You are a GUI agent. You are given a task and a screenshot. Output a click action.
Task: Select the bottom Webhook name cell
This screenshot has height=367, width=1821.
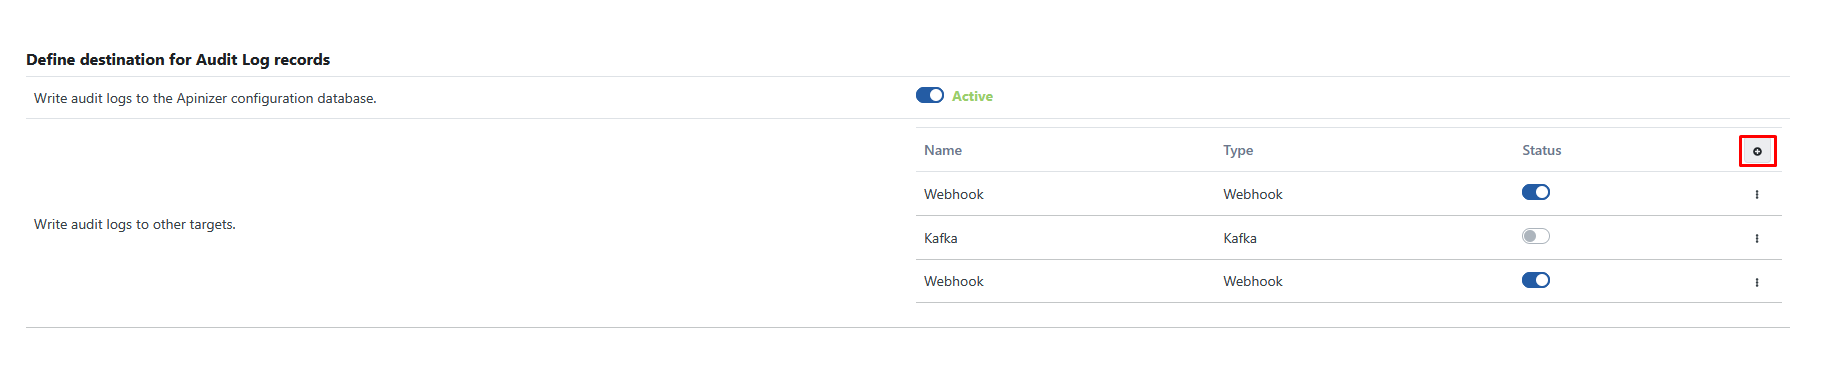[954, 281]
